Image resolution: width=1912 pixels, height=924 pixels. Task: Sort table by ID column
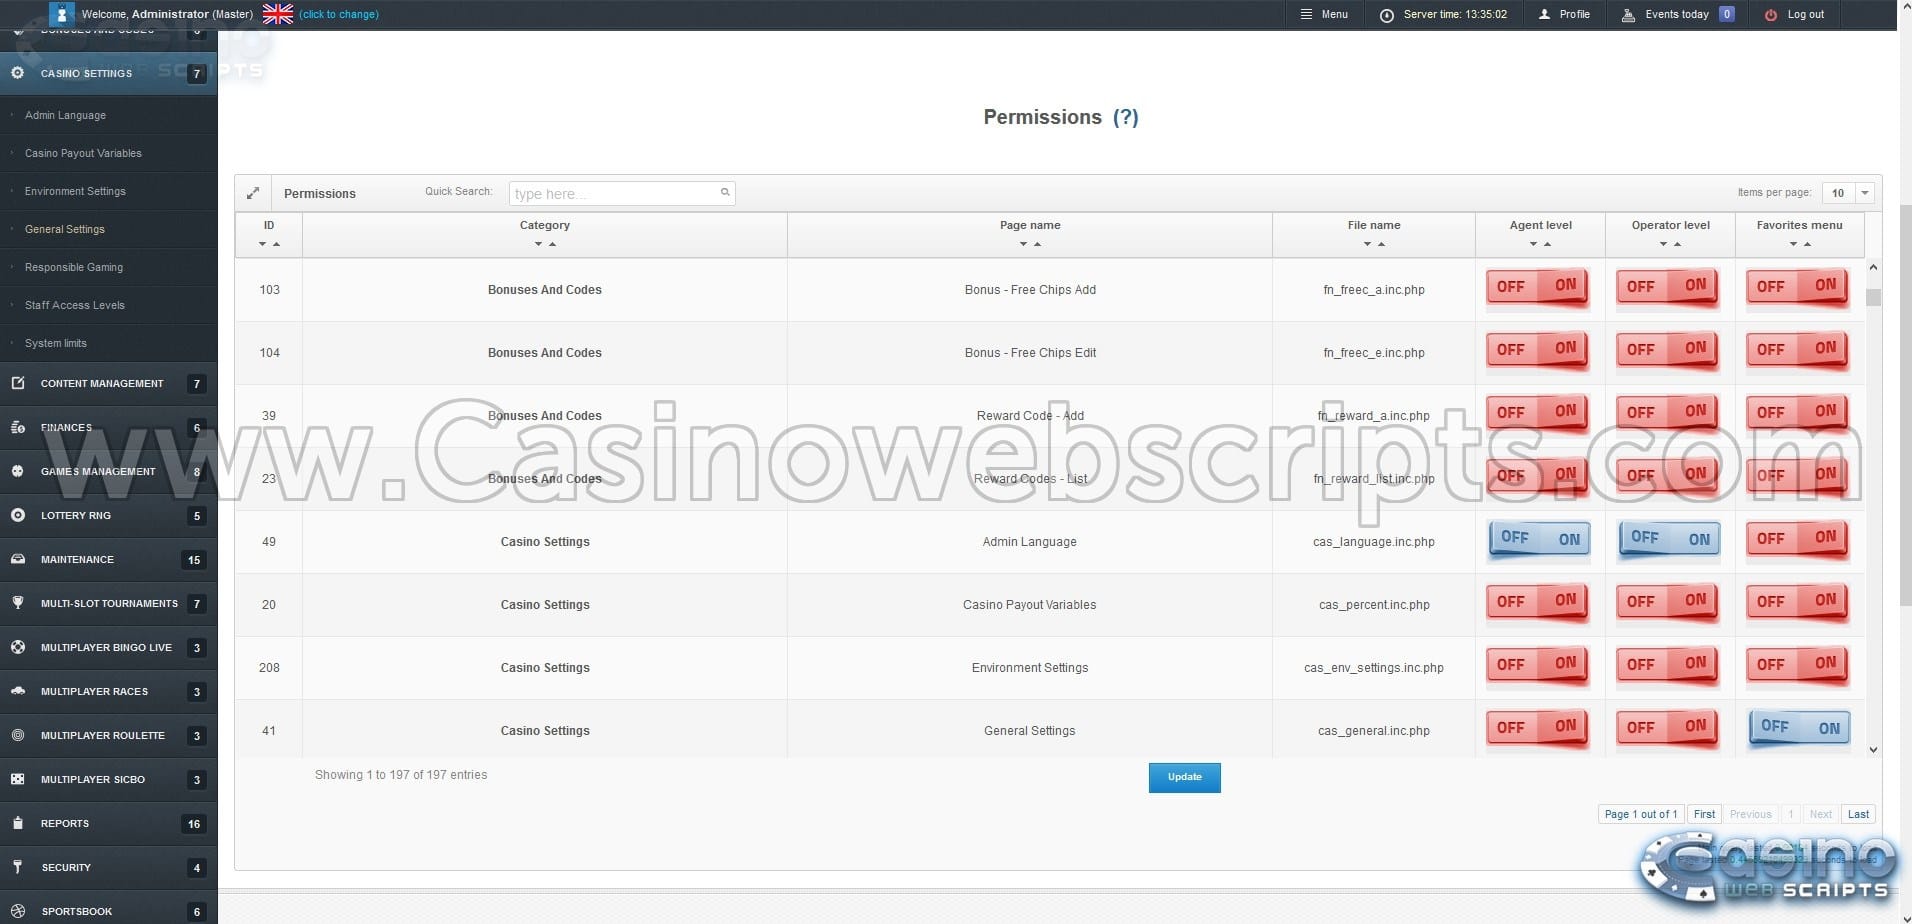tap(269, 235)
